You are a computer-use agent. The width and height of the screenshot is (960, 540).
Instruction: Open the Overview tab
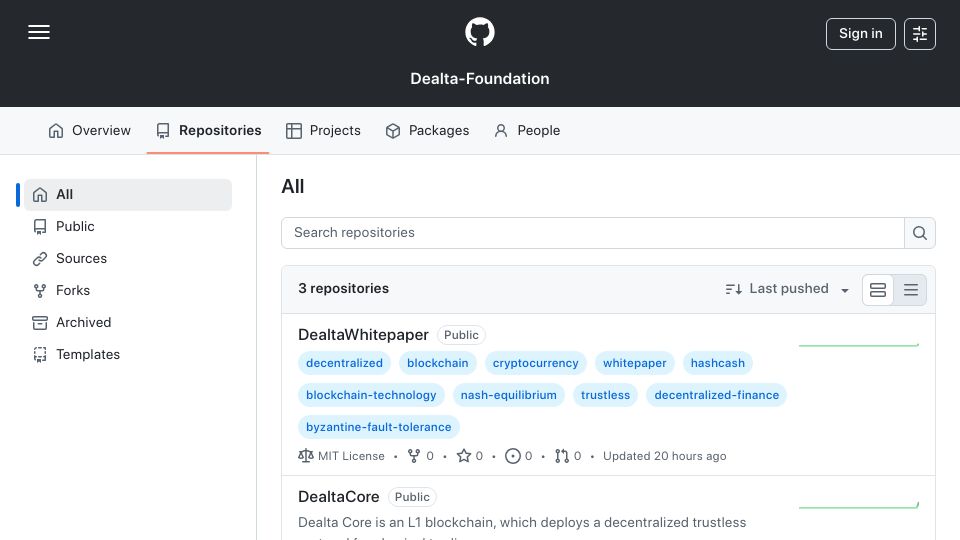coord(89,130)
